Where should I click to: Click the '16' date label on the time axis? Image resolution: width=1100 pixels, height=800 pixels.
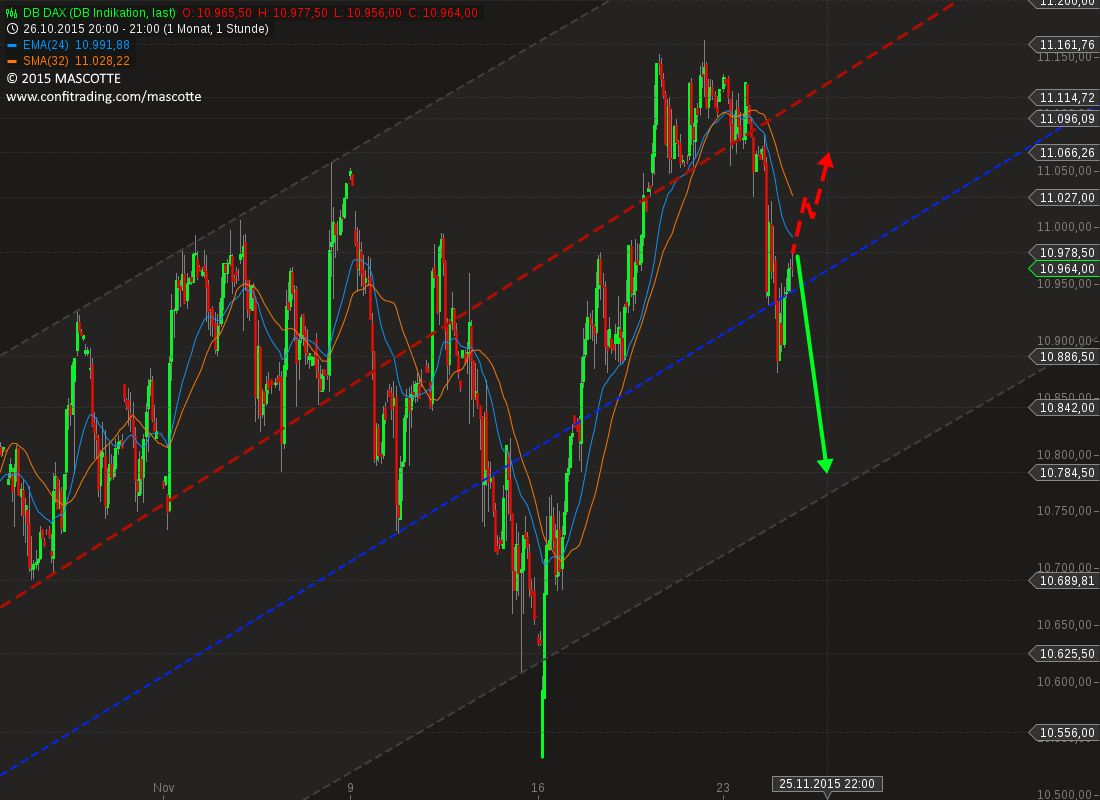537,787
